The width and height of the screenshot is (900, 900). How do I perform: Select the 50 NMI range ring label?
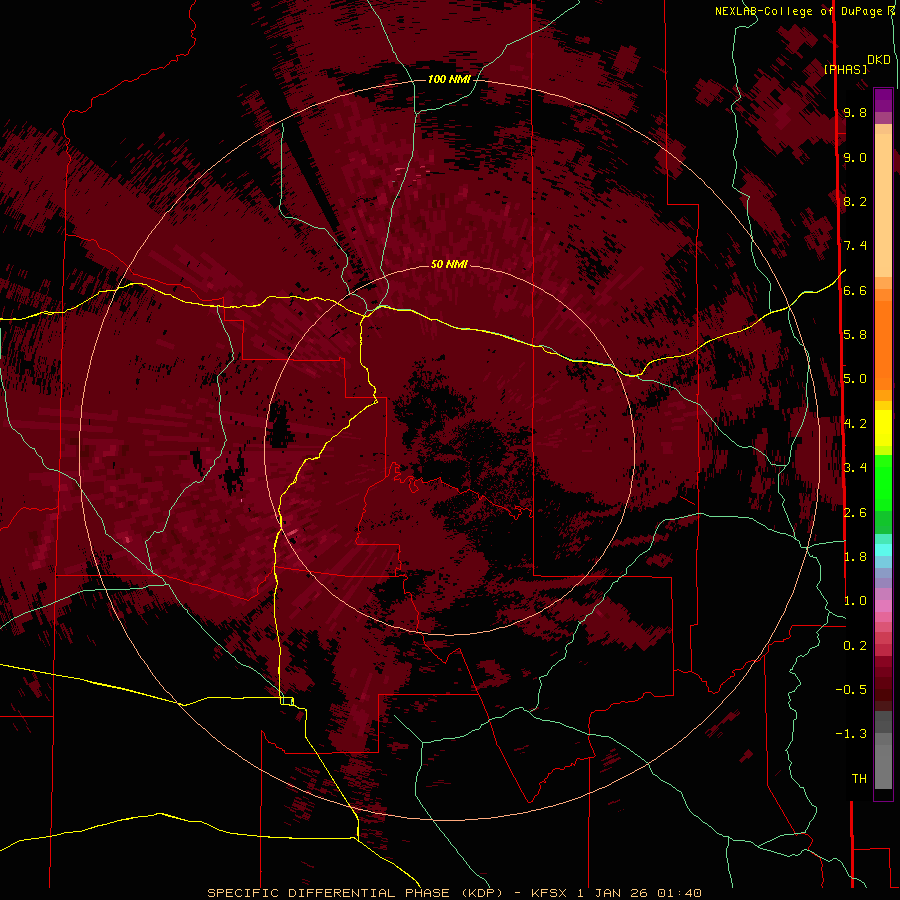pyautogui.click(x=449, y=265)
